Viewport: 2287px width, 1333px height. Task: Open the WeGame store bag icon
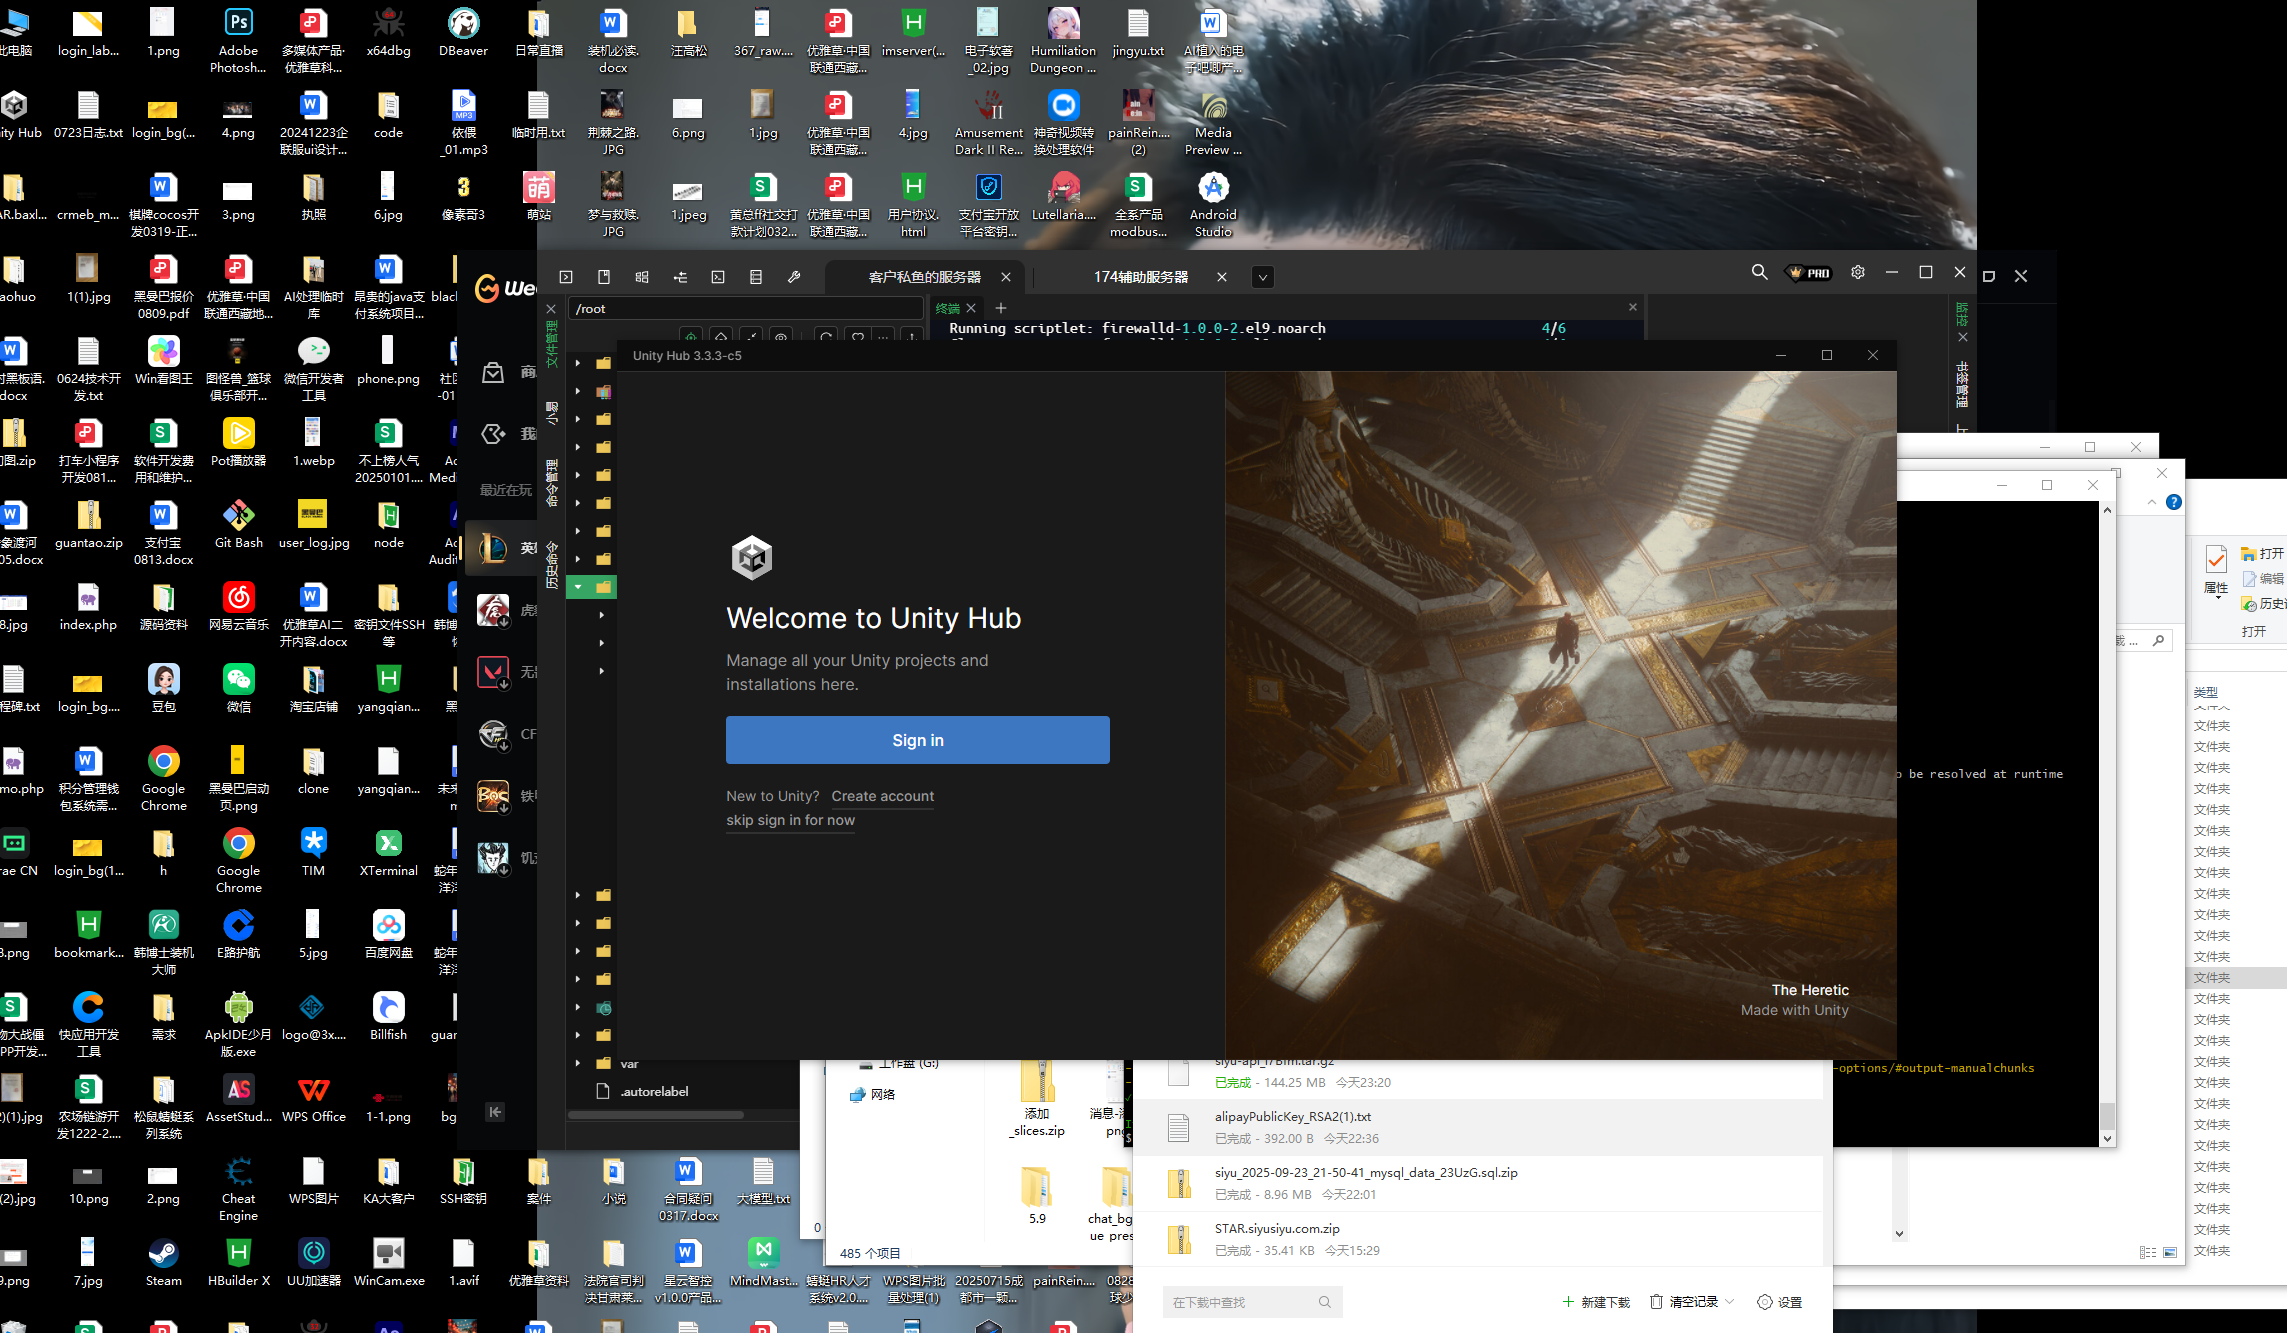pyautogui.click(x=493, y=373)
